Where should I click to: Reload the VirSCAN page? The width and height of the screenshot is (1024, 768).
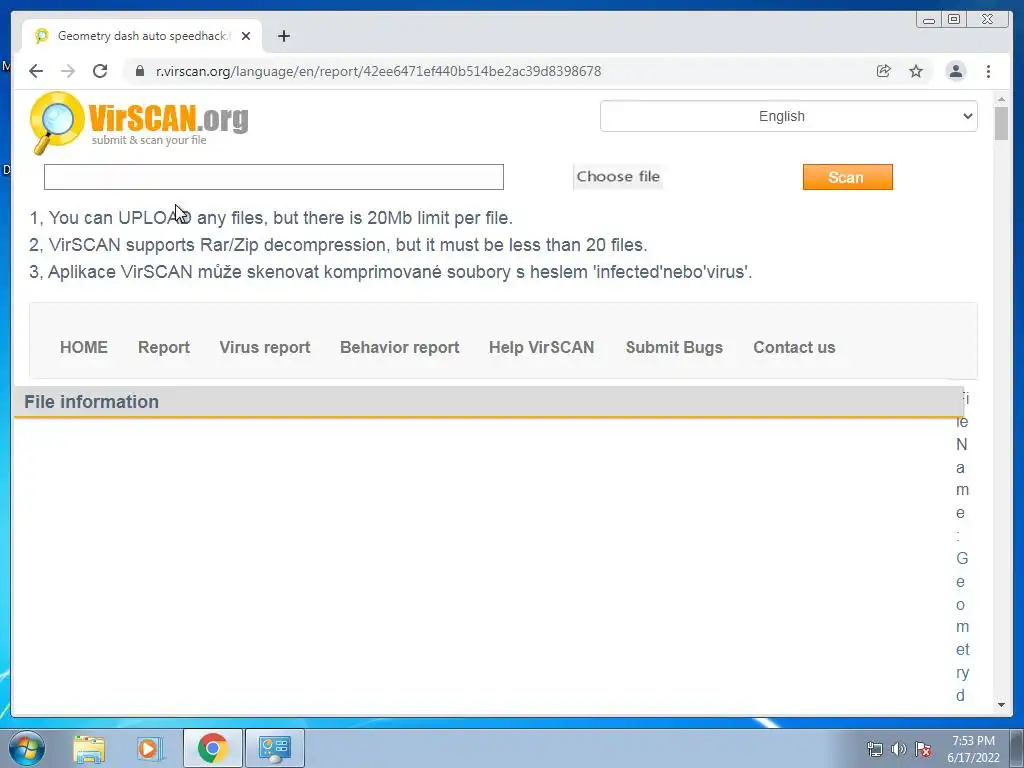click(x=100, y=71)
